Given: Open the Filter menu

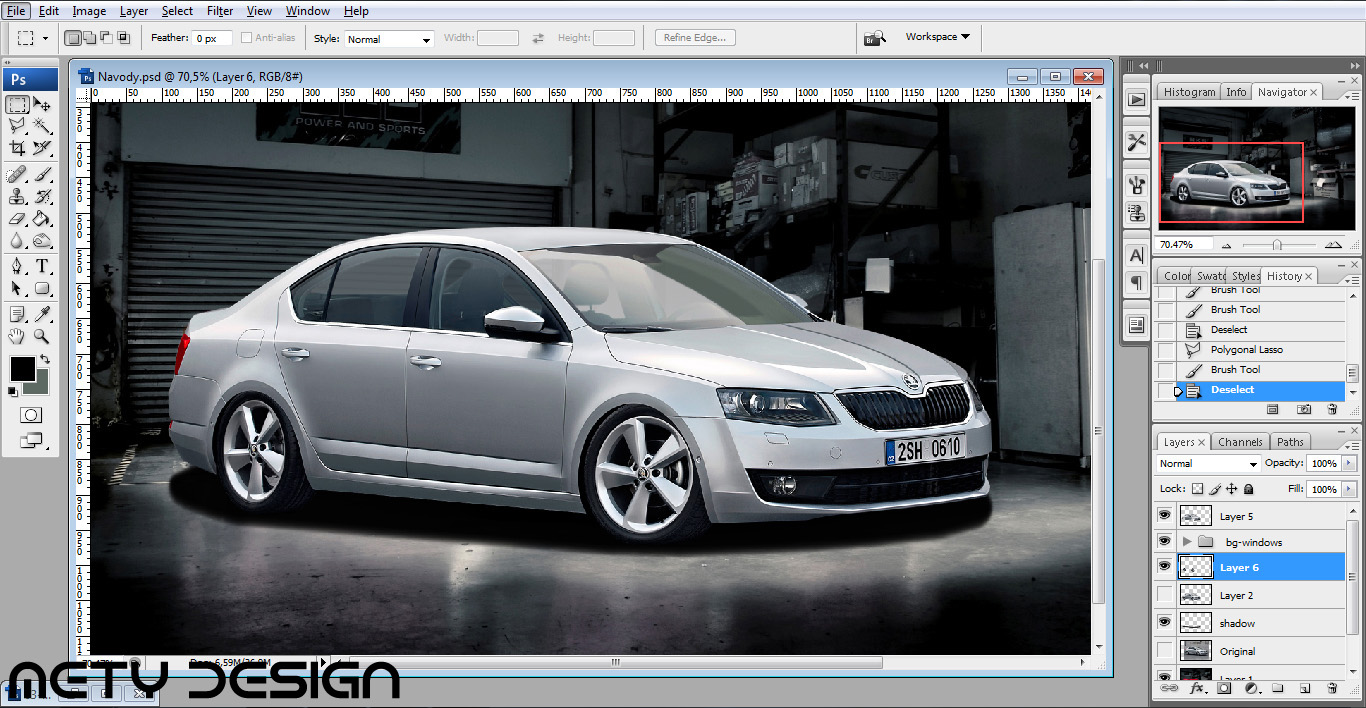Looking at the screenshot, I should [x=220, y=11].
